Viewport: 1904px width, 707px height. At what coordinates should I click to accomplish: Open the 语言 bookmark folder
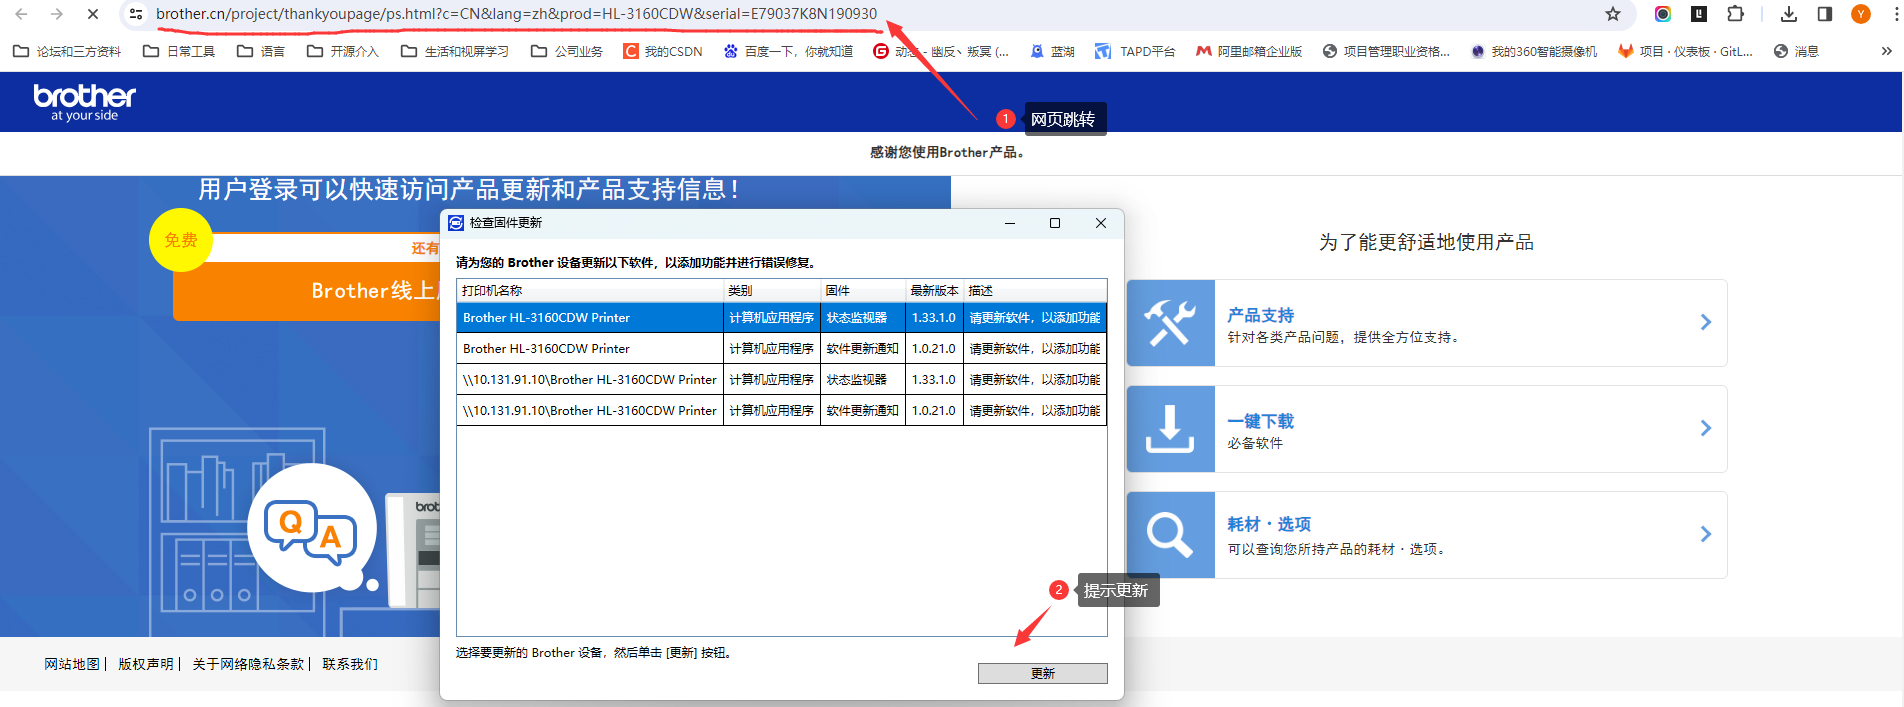261,51
